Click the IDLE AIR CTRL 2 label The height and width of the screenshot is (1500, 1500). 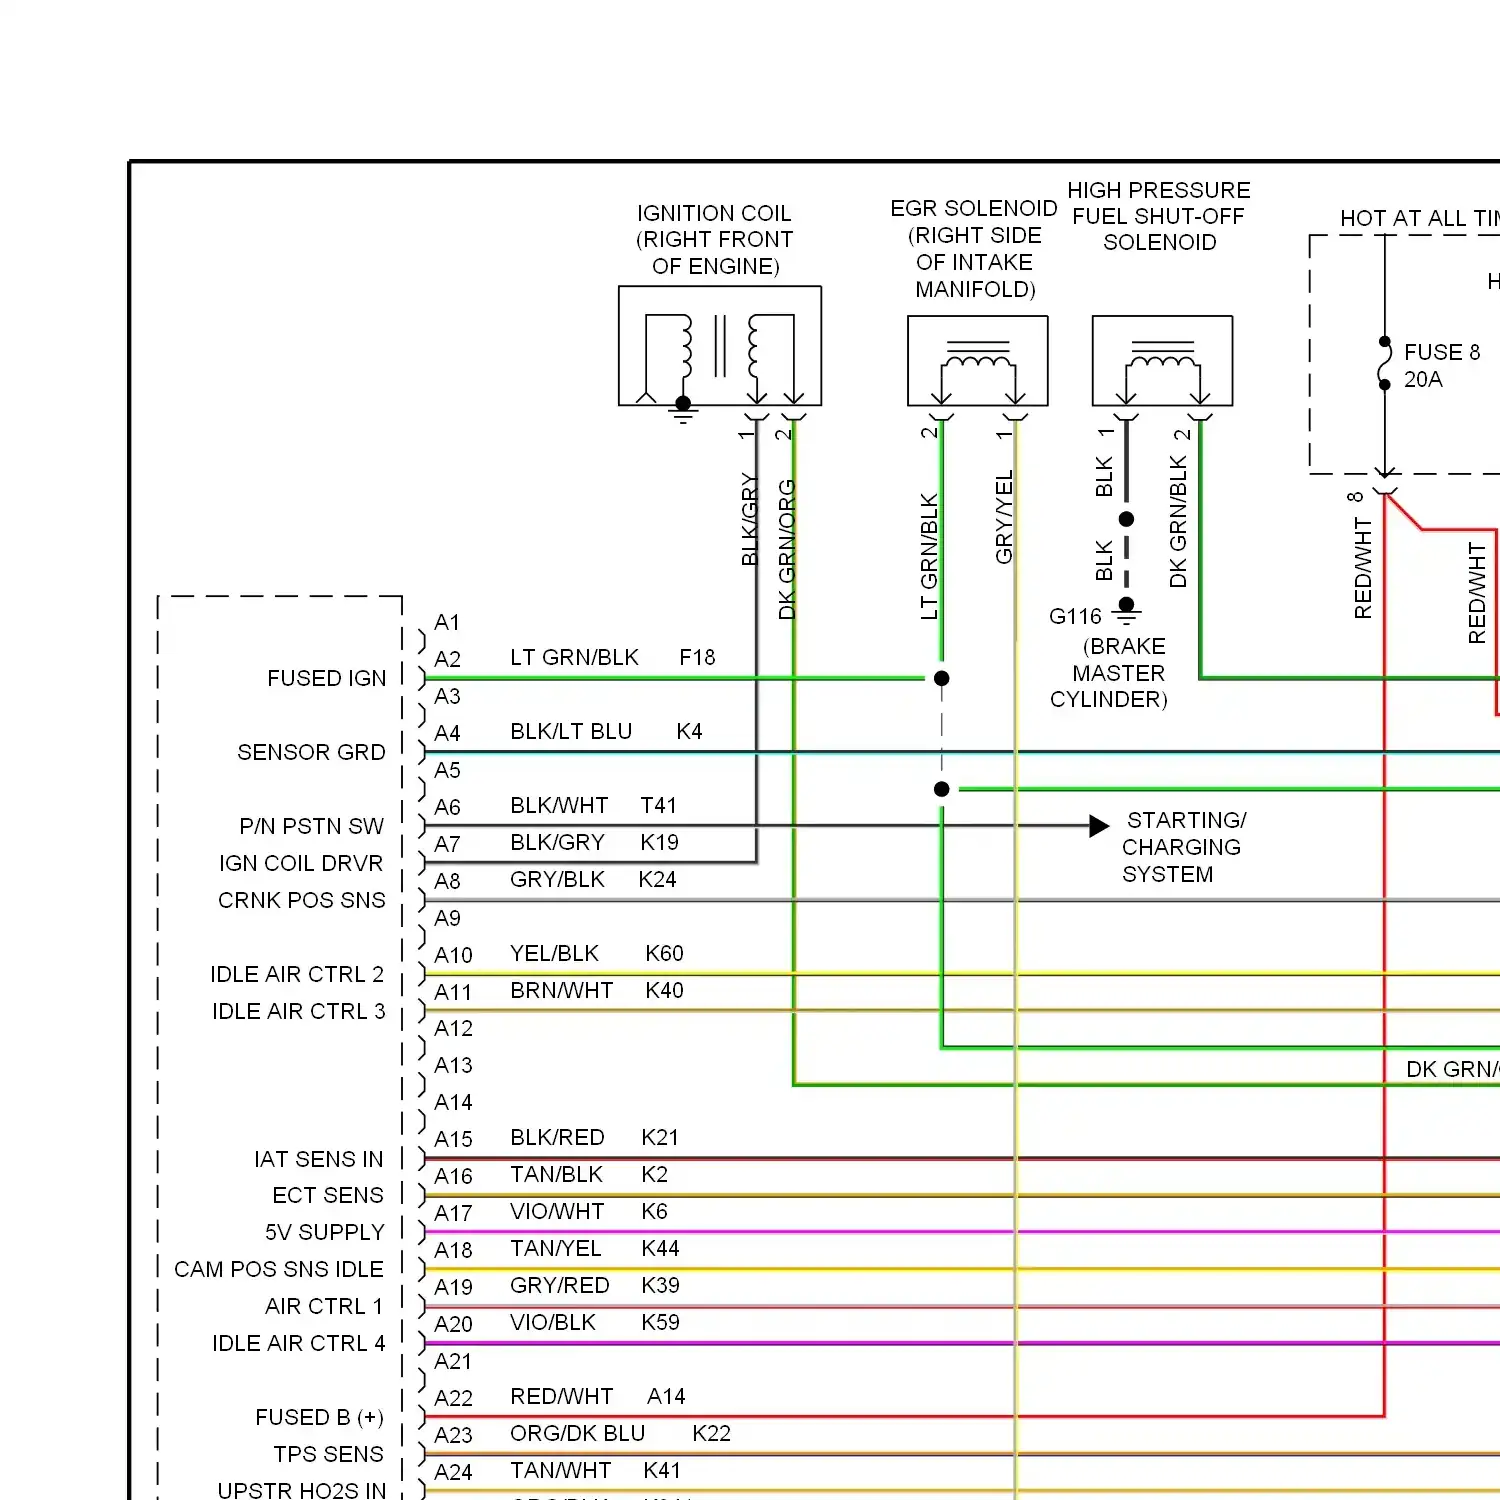coord(297,974)
